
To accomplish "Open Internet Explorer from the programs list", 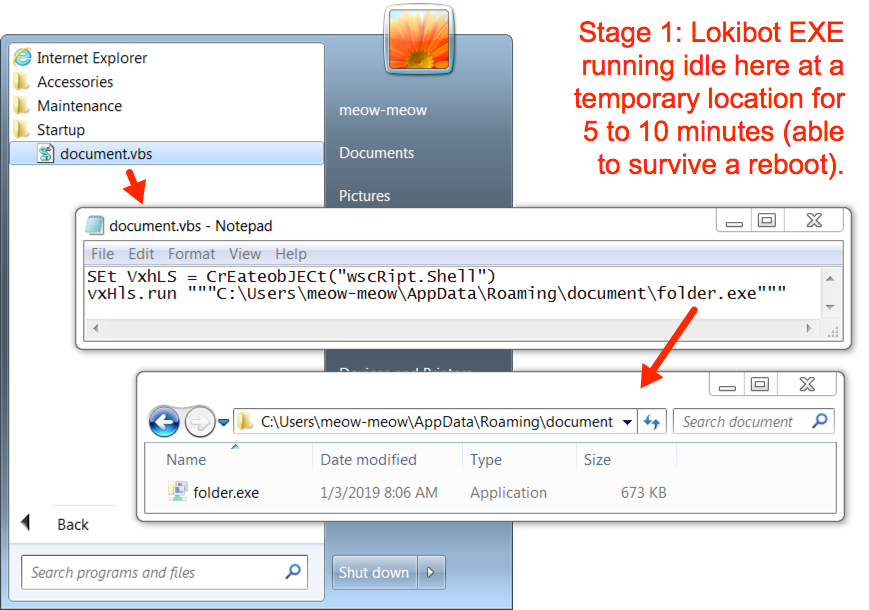I will click(x=80, y=58).
